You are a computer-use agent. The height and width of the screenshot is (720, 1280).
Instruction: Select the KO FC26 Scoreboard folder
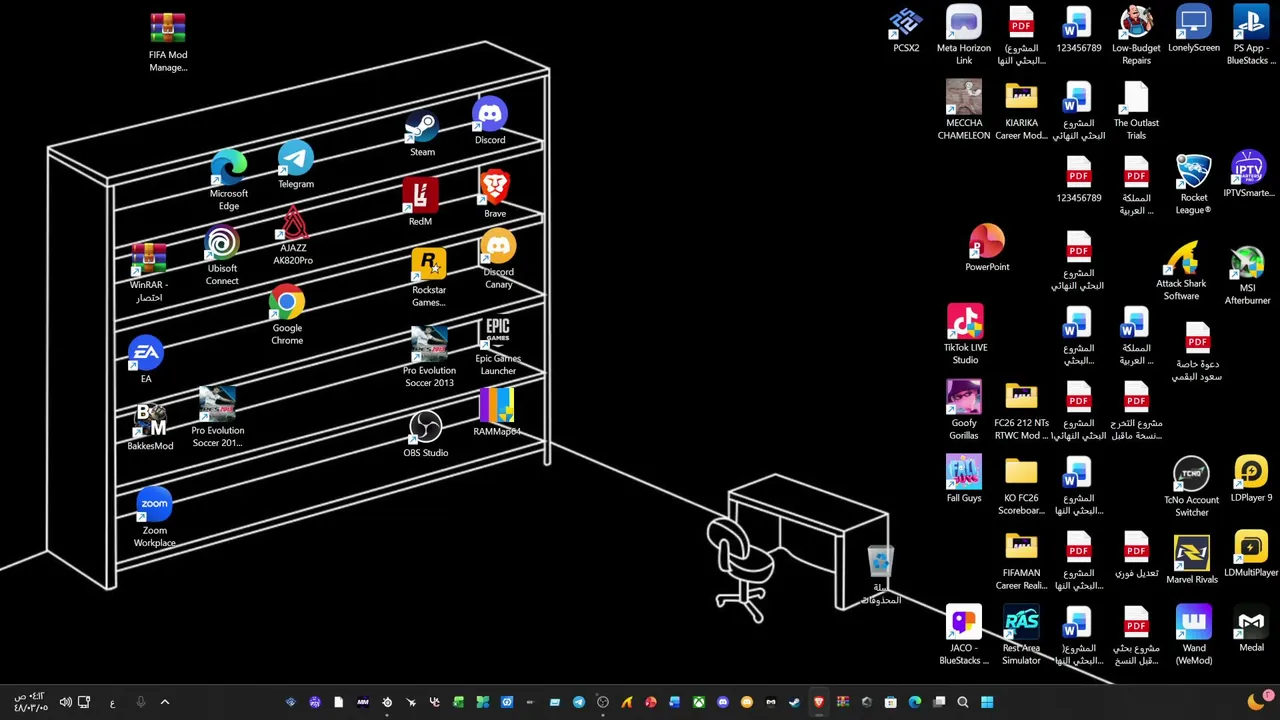pos(1021,486)
